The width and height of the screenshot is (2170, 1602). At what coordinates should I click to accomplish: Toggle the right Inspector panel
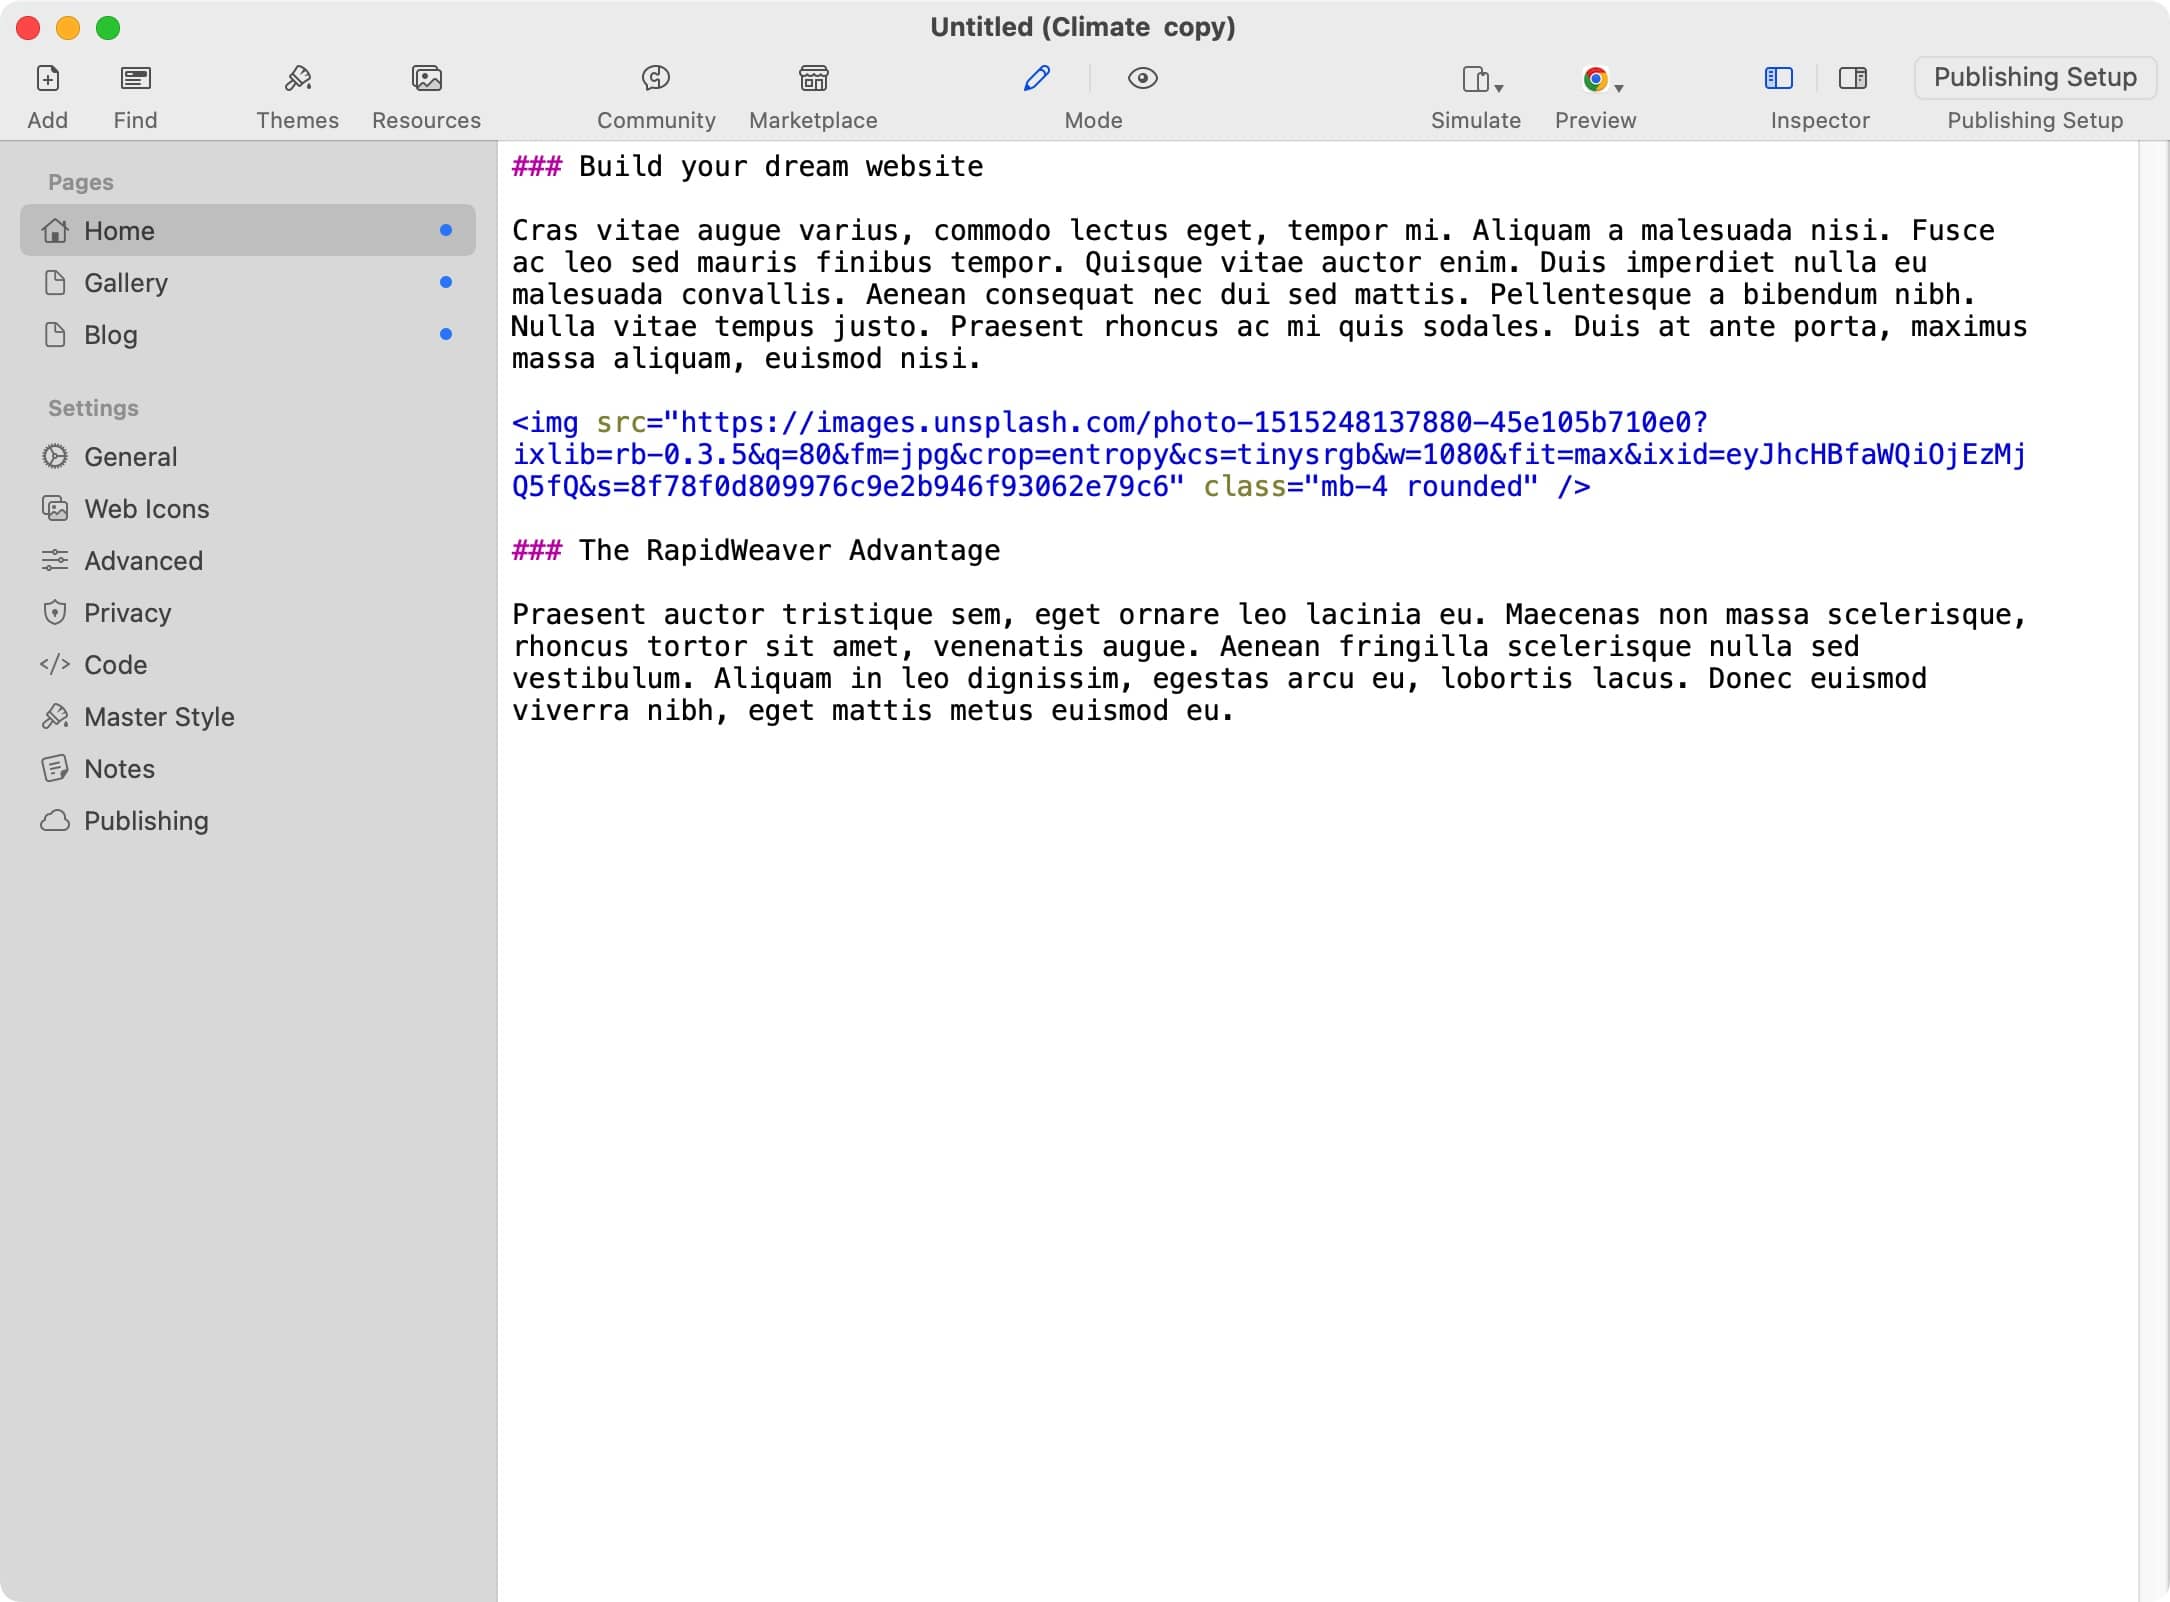point(1852,78)
